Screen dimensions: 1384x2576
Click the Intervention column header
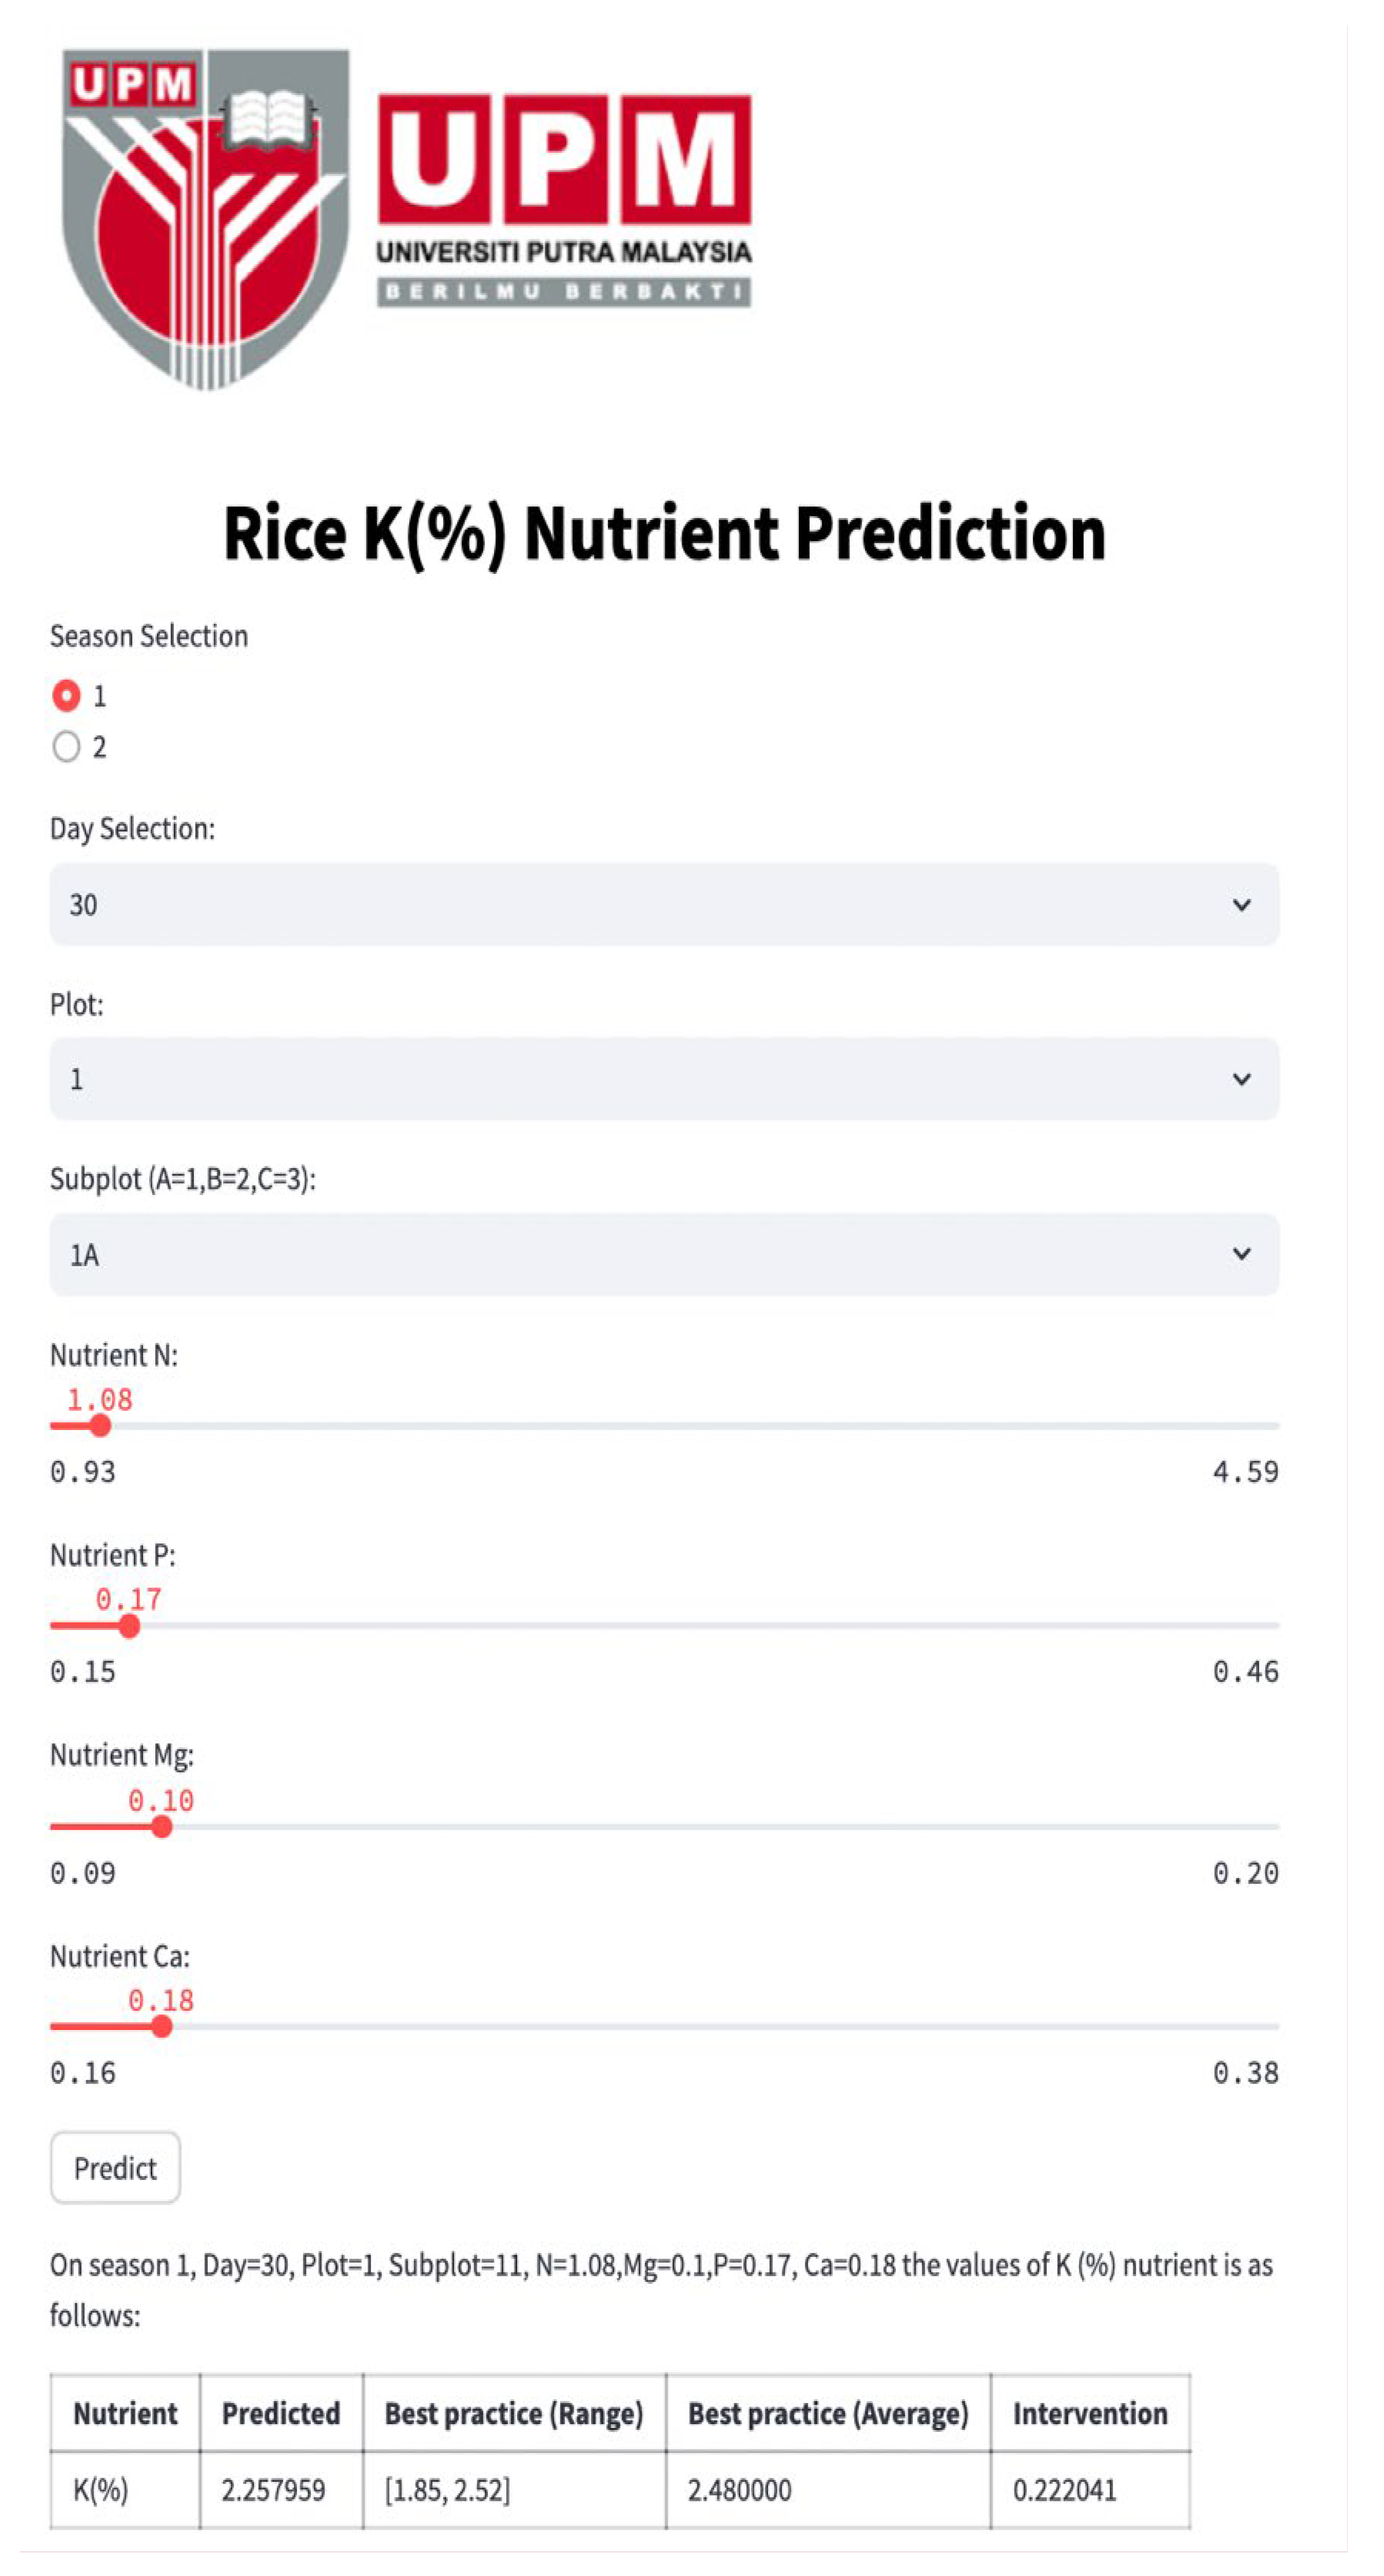pos(1090,2413)
